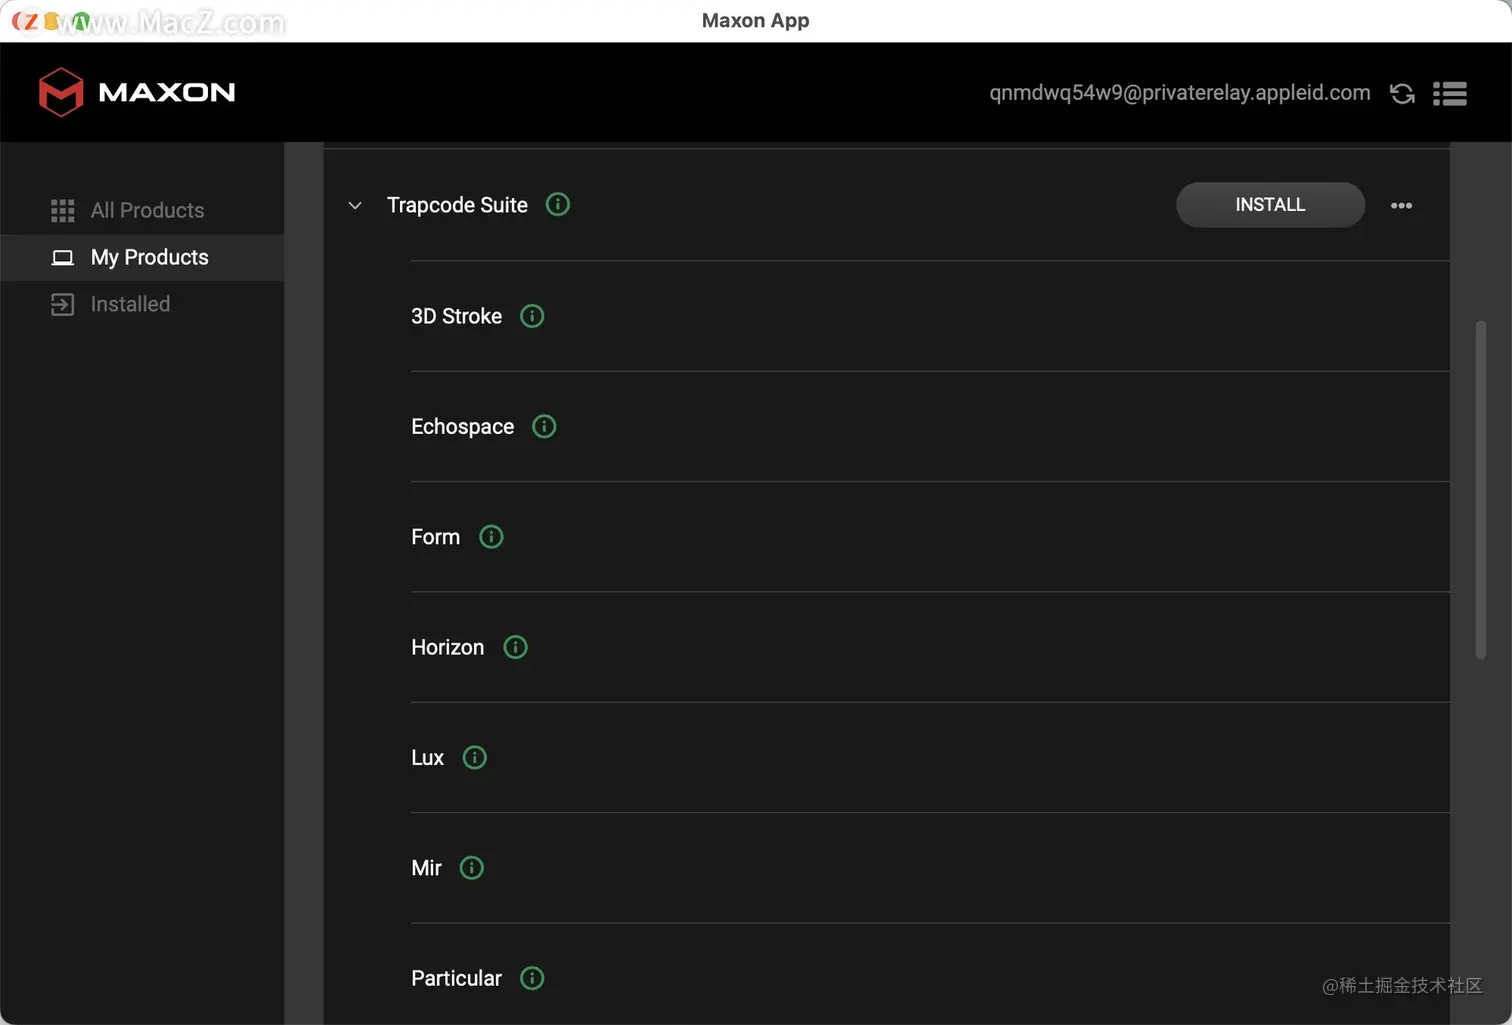Viewport: 1512px width, 1025px height.
Task: Open the All Products grid icon
Action: 62,210
